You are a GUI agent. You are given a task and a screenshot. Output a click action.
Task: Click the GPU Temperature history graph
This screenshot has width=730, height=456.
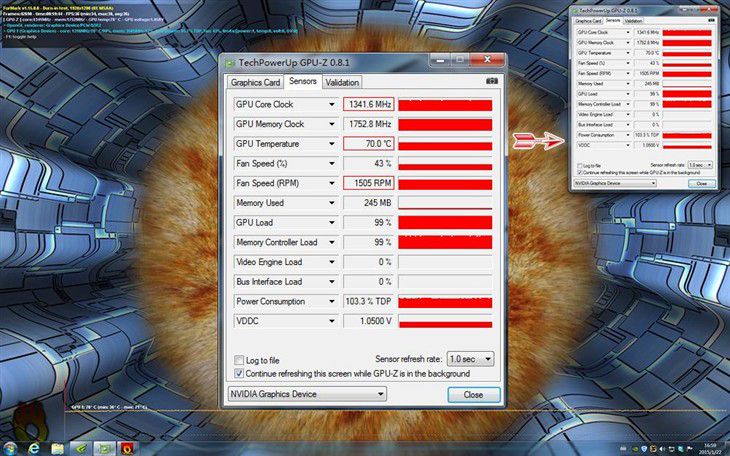tap(445, 144)
